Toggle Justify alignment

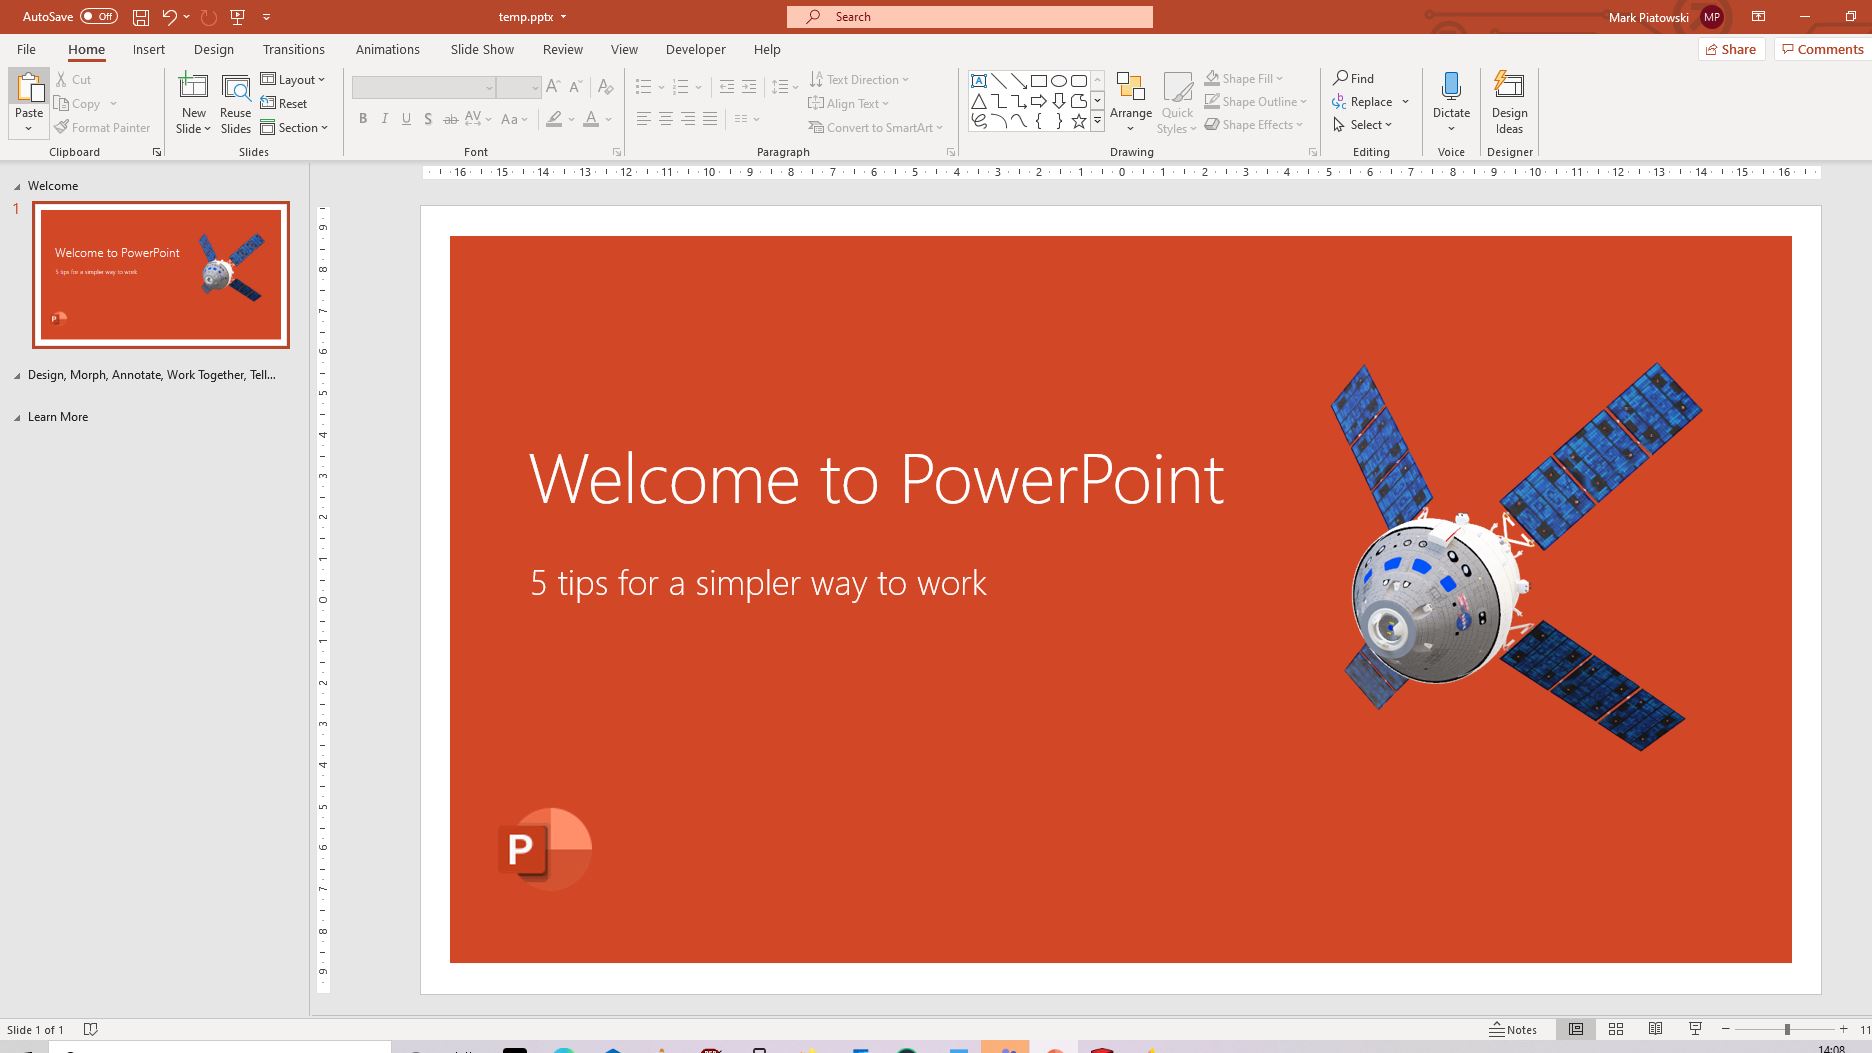click(x=710, y=119)
